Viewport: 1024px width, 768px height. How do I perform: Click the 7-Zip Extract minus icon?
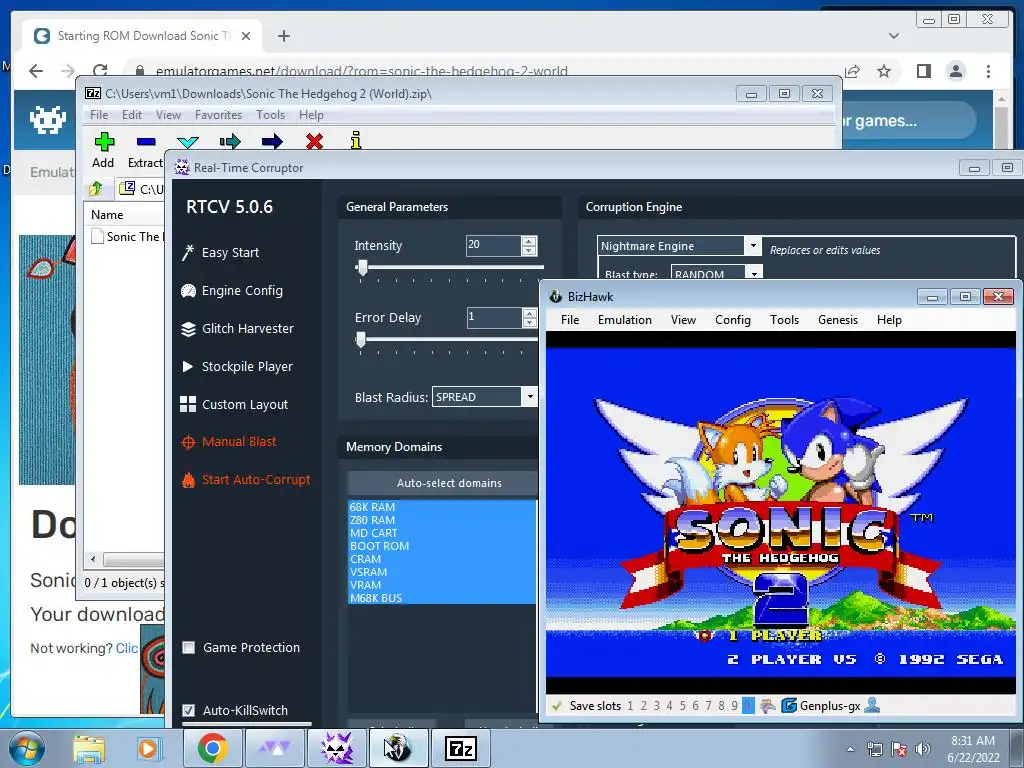146,142
